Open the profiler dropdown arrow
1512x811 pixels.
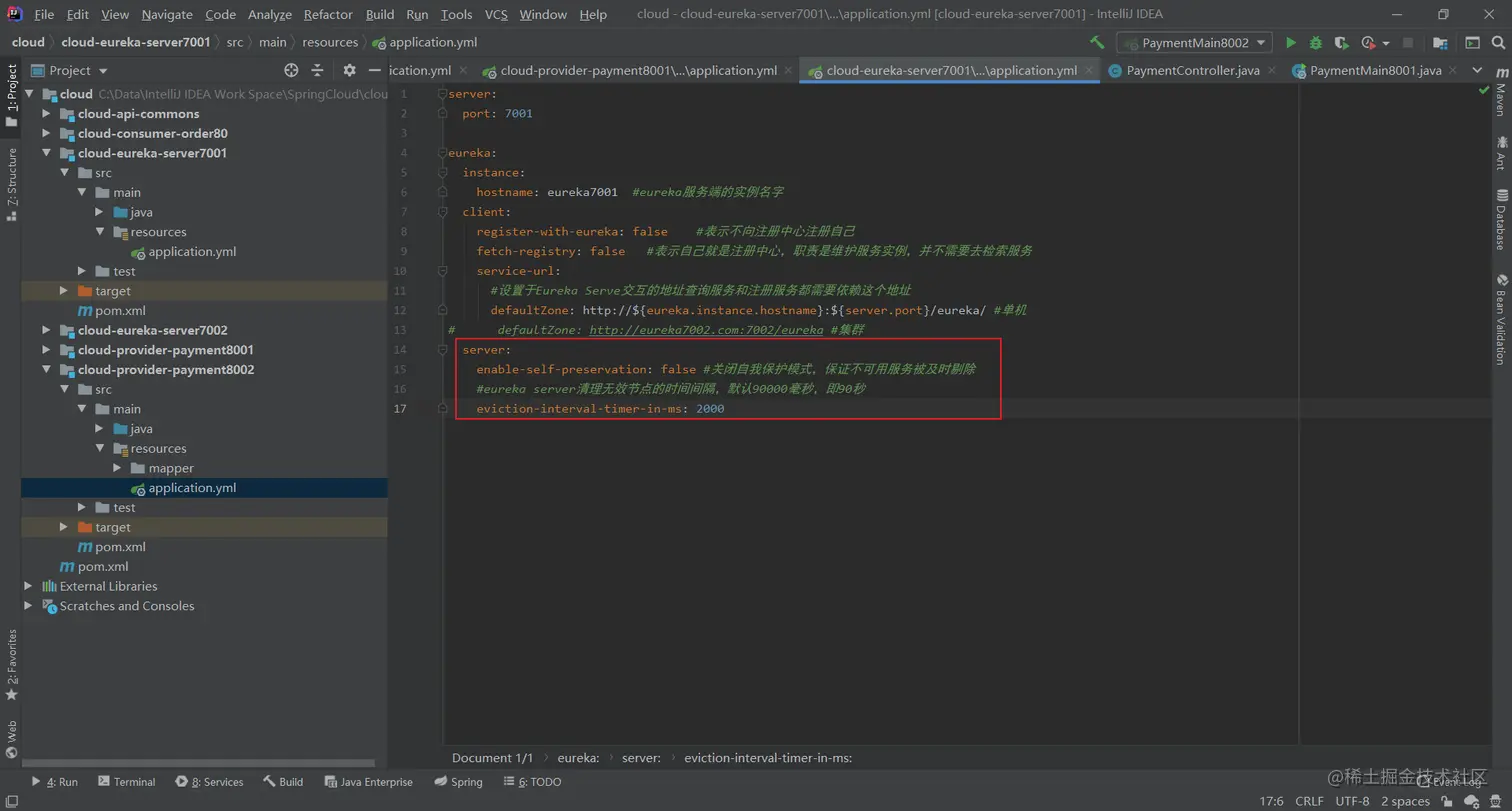(1386, 44)
